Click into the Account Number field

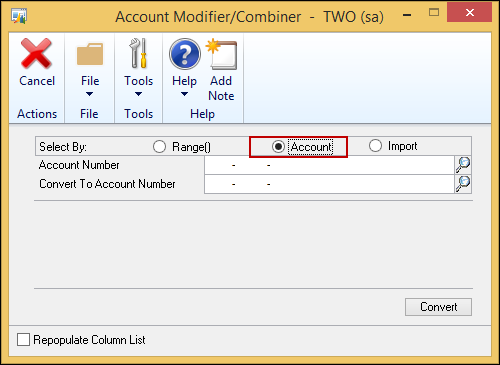329,165
